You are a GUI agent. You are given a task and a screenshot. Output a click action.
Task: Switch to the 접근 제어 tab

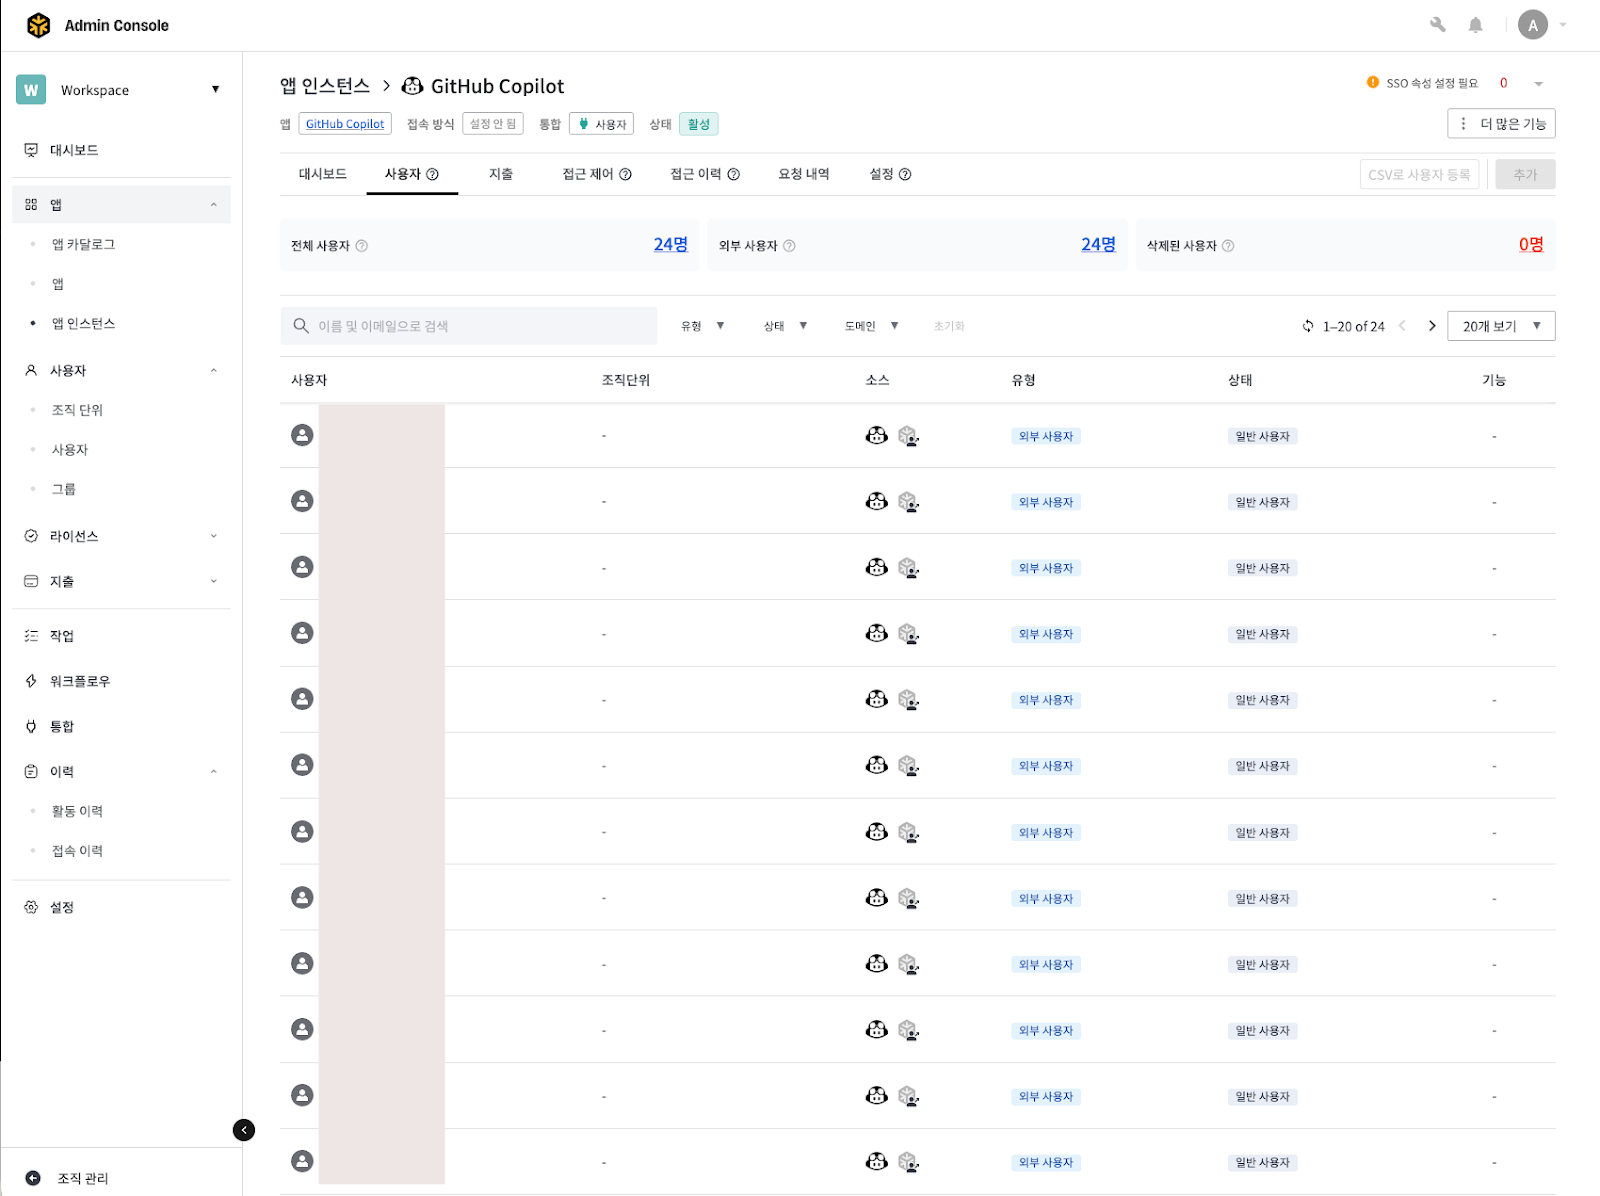(x=596, y=174)
